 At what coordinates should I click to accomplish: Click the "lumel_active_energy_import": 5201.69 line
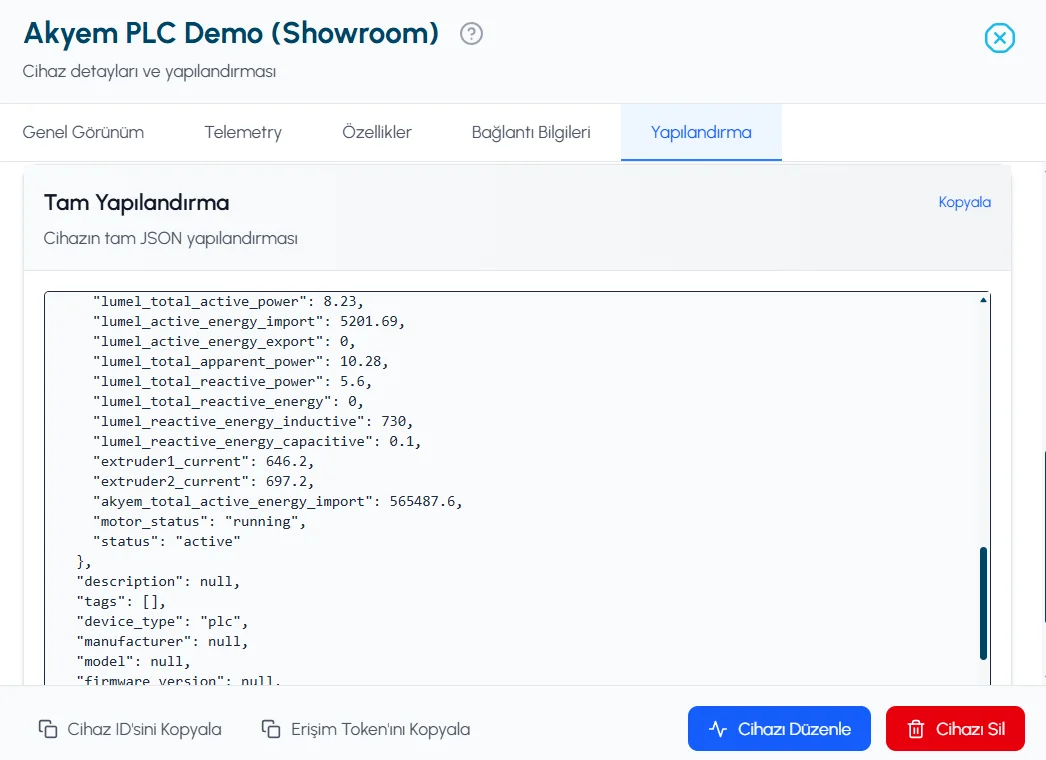[249, 322]
